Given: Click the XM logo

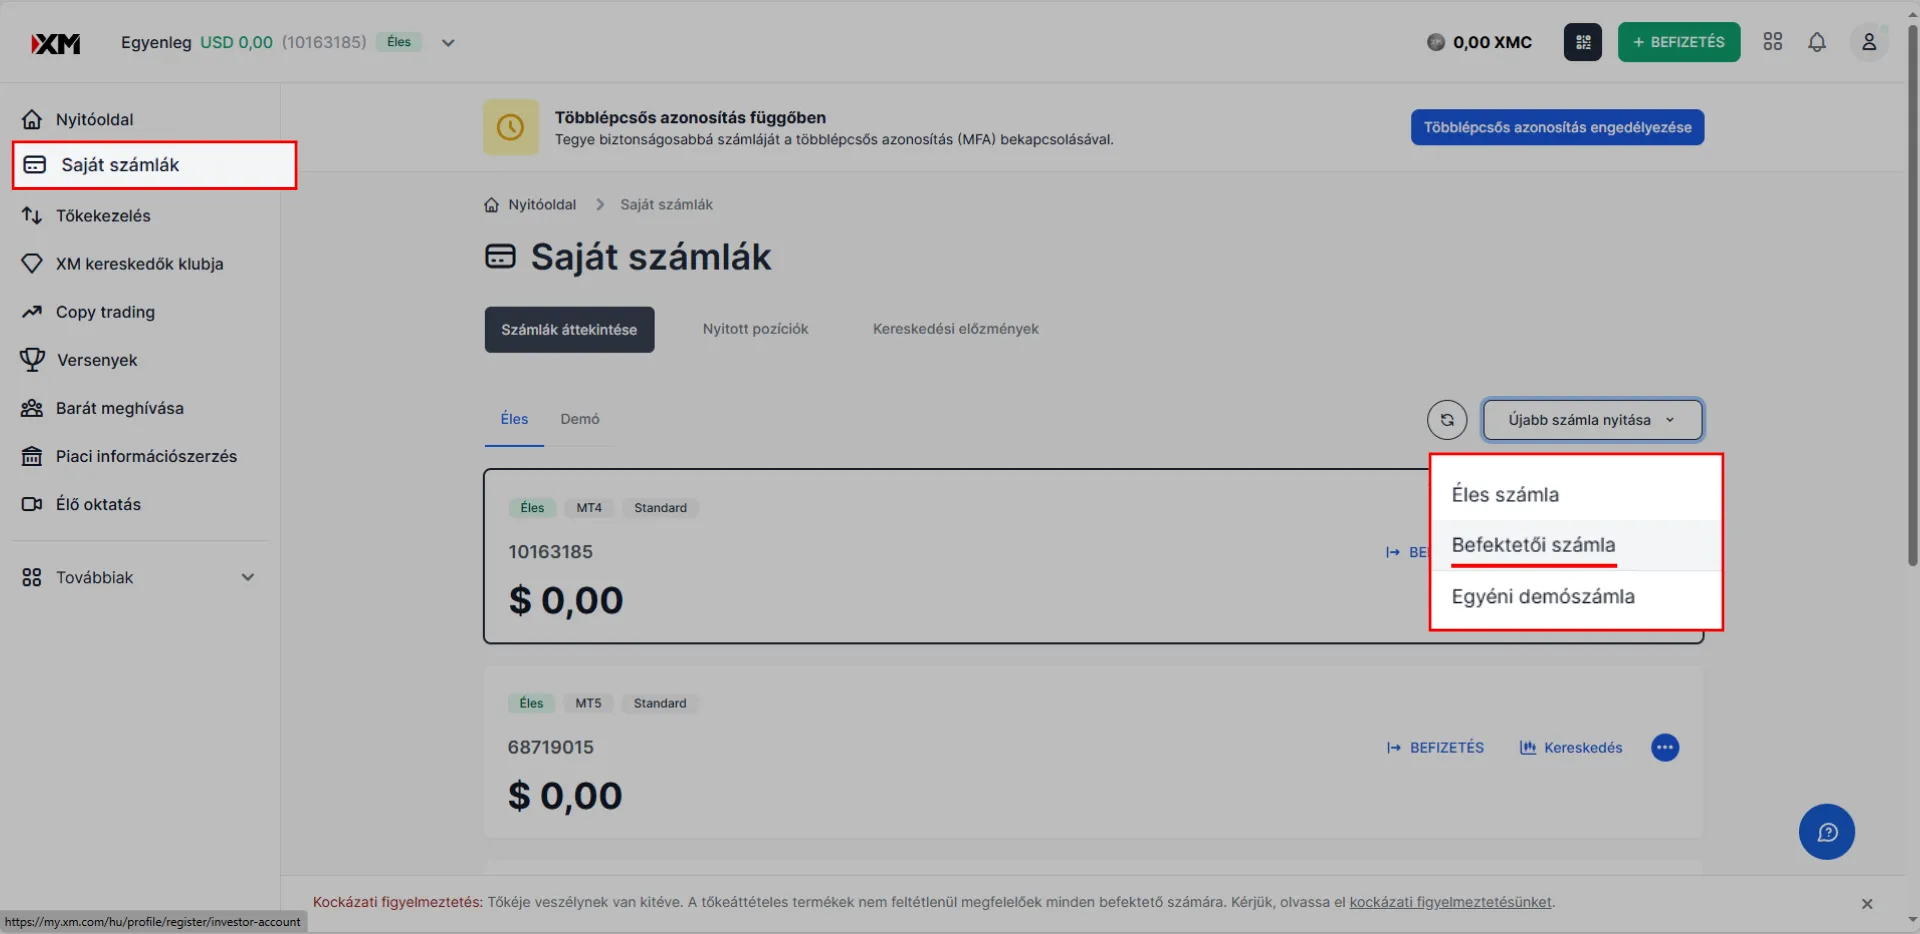Looking at the screenshot, I should pos(56,43).
